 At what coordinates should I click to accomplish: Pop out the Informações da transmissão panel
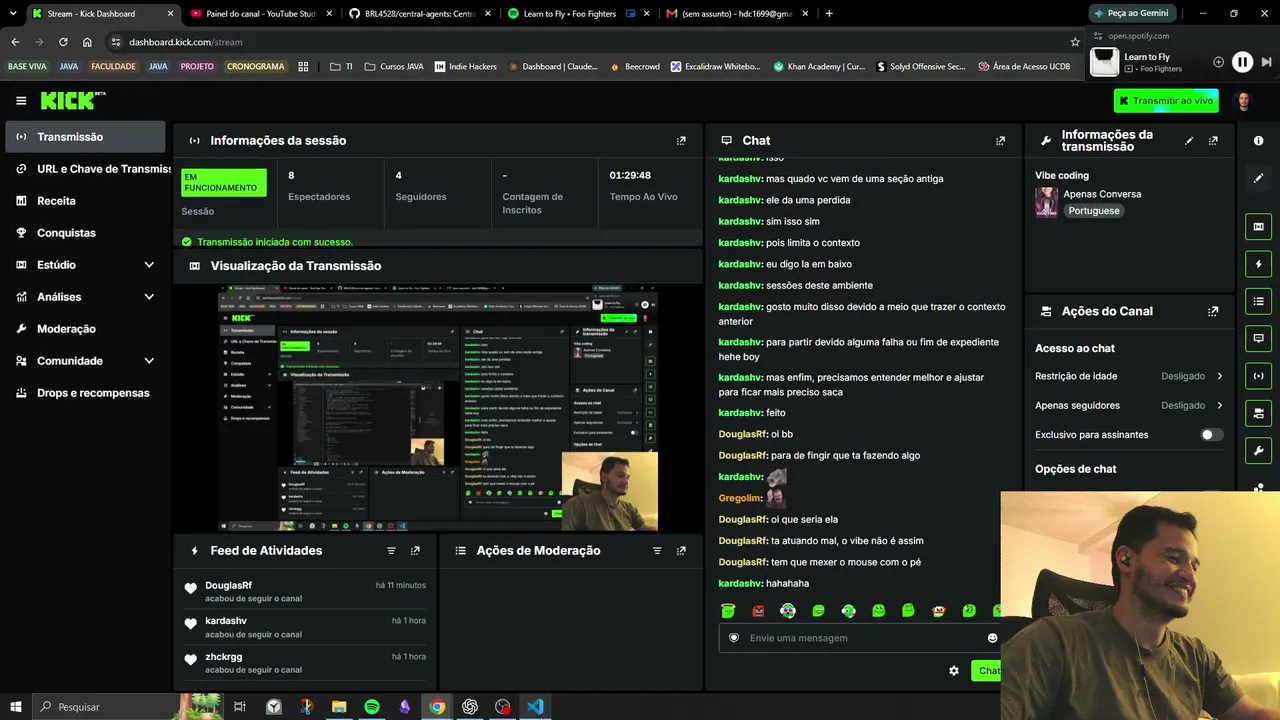click(1213, 141)
